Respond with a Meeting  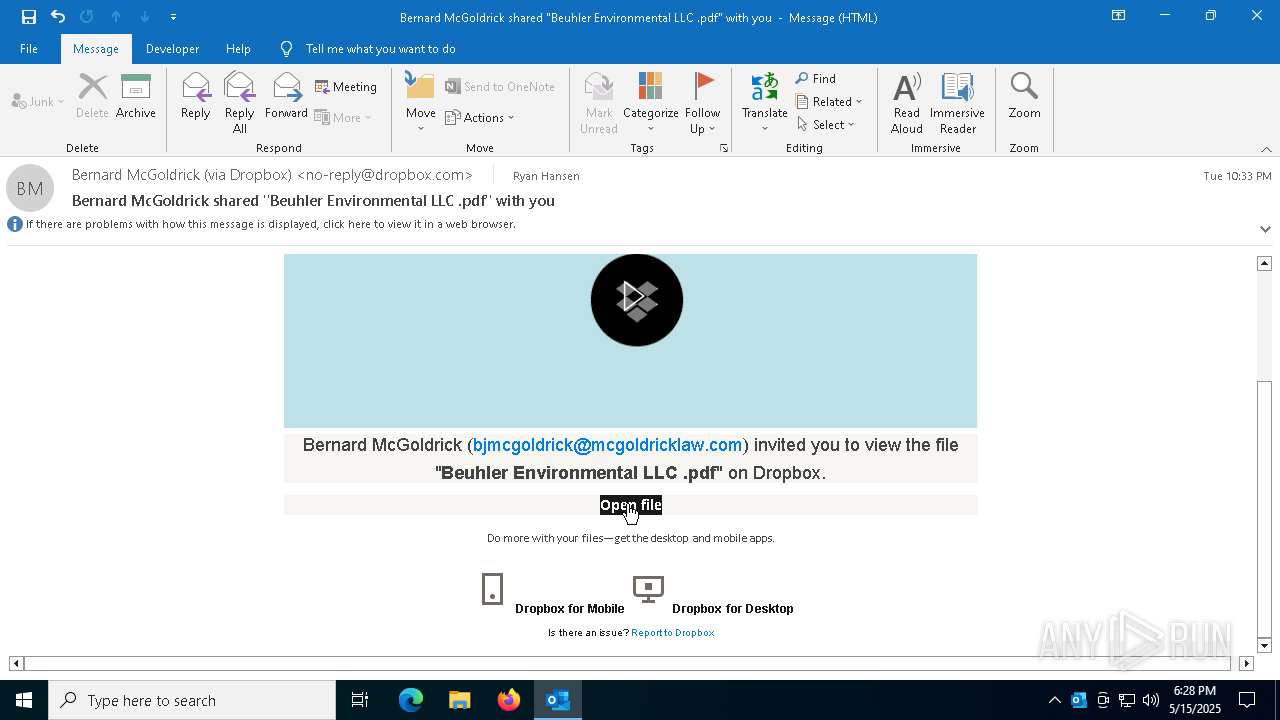pyautogui.click(x=346, y=87)
